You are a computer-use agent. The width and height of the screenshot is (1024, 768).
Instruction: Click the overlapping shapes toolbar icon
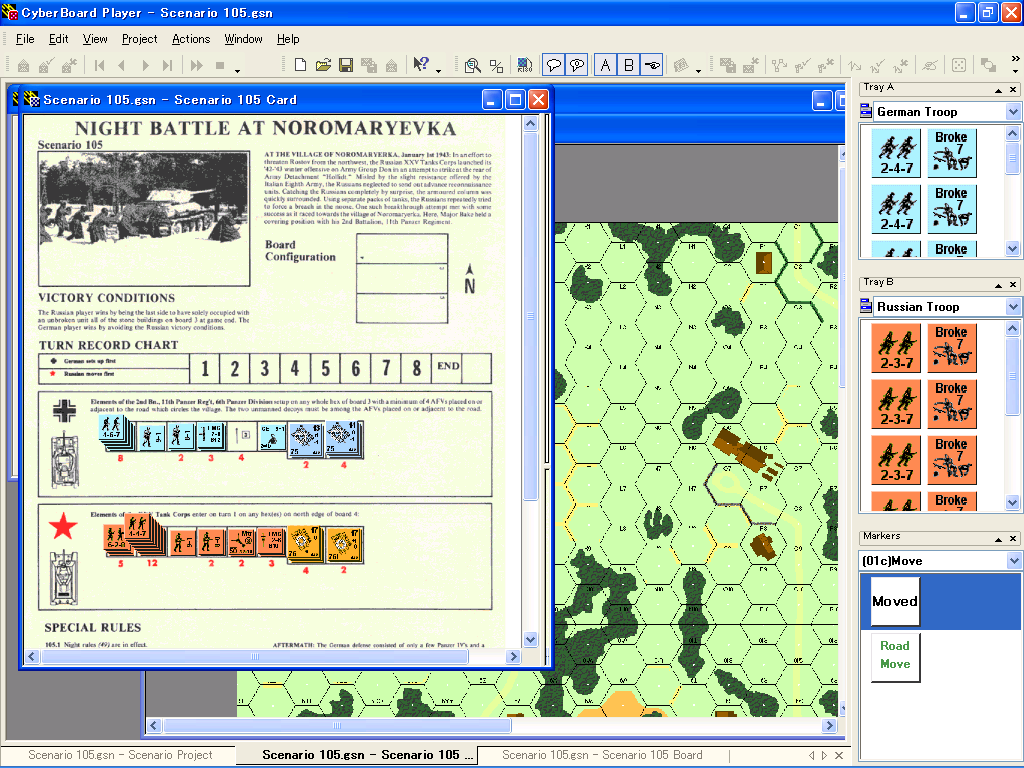click(x=988, y=65)
